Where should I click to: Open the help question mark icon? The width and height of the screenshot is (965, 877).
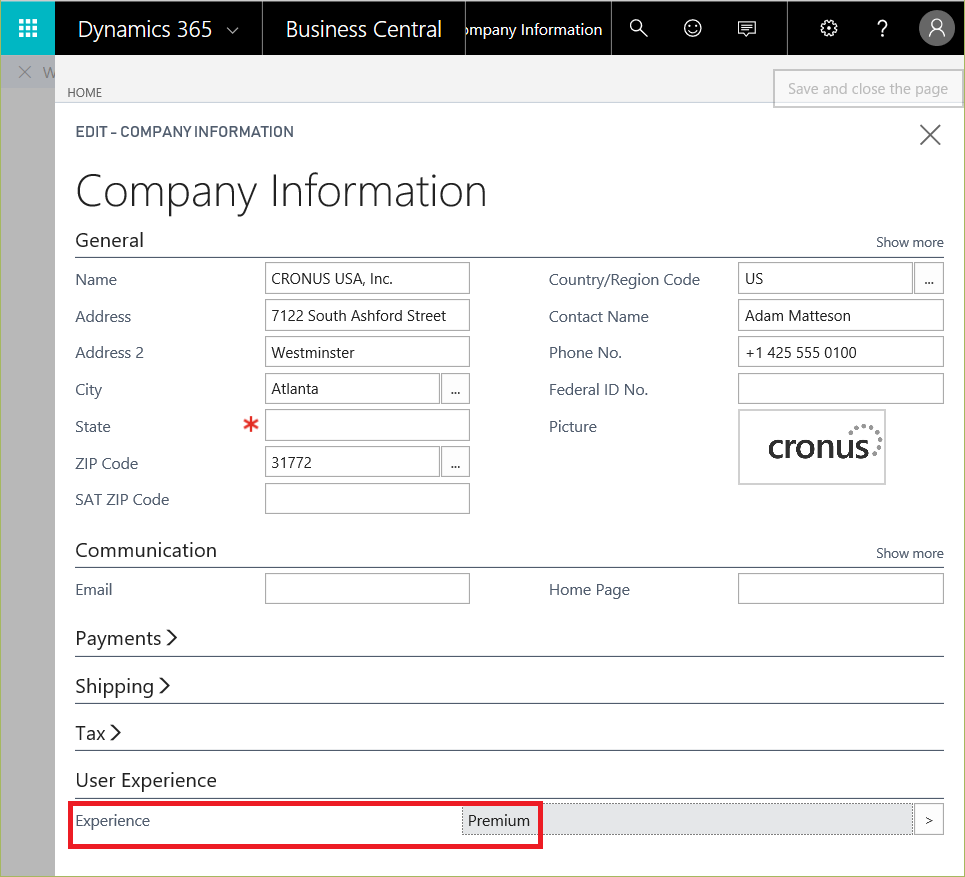882,28
